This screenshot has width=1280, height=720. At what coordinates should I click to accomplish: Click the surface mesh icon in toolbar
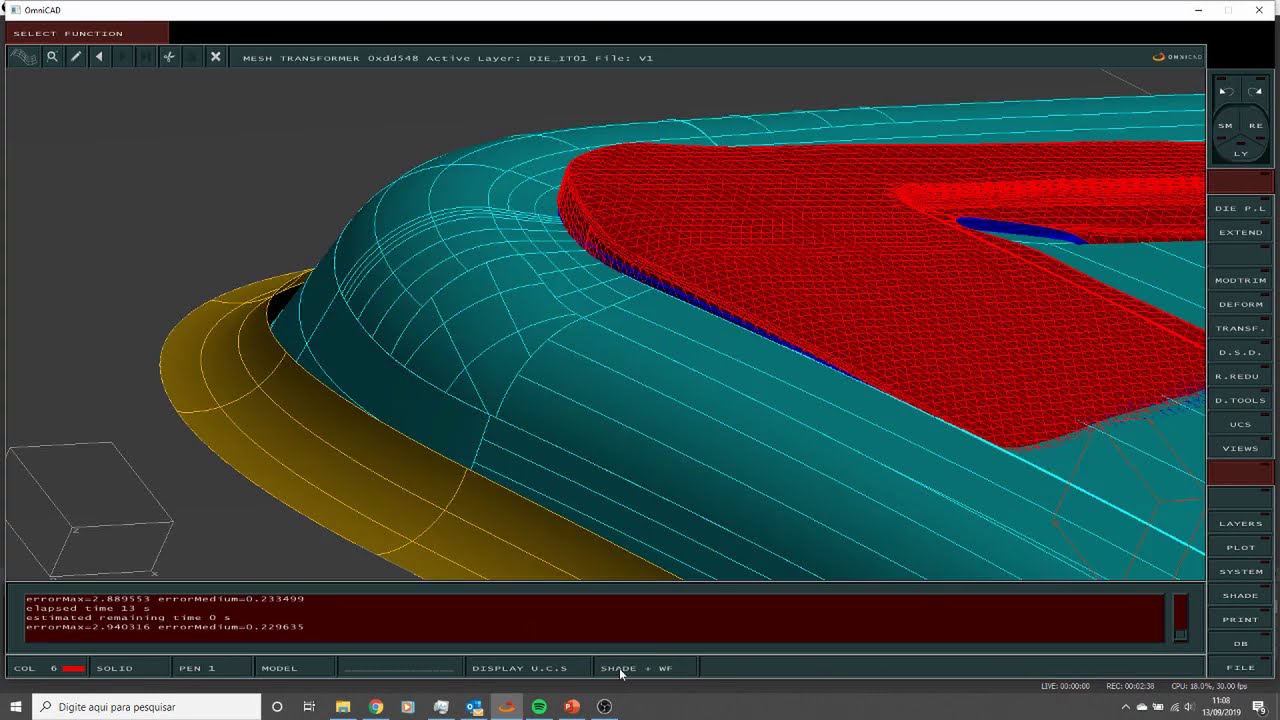click(24, 57)
